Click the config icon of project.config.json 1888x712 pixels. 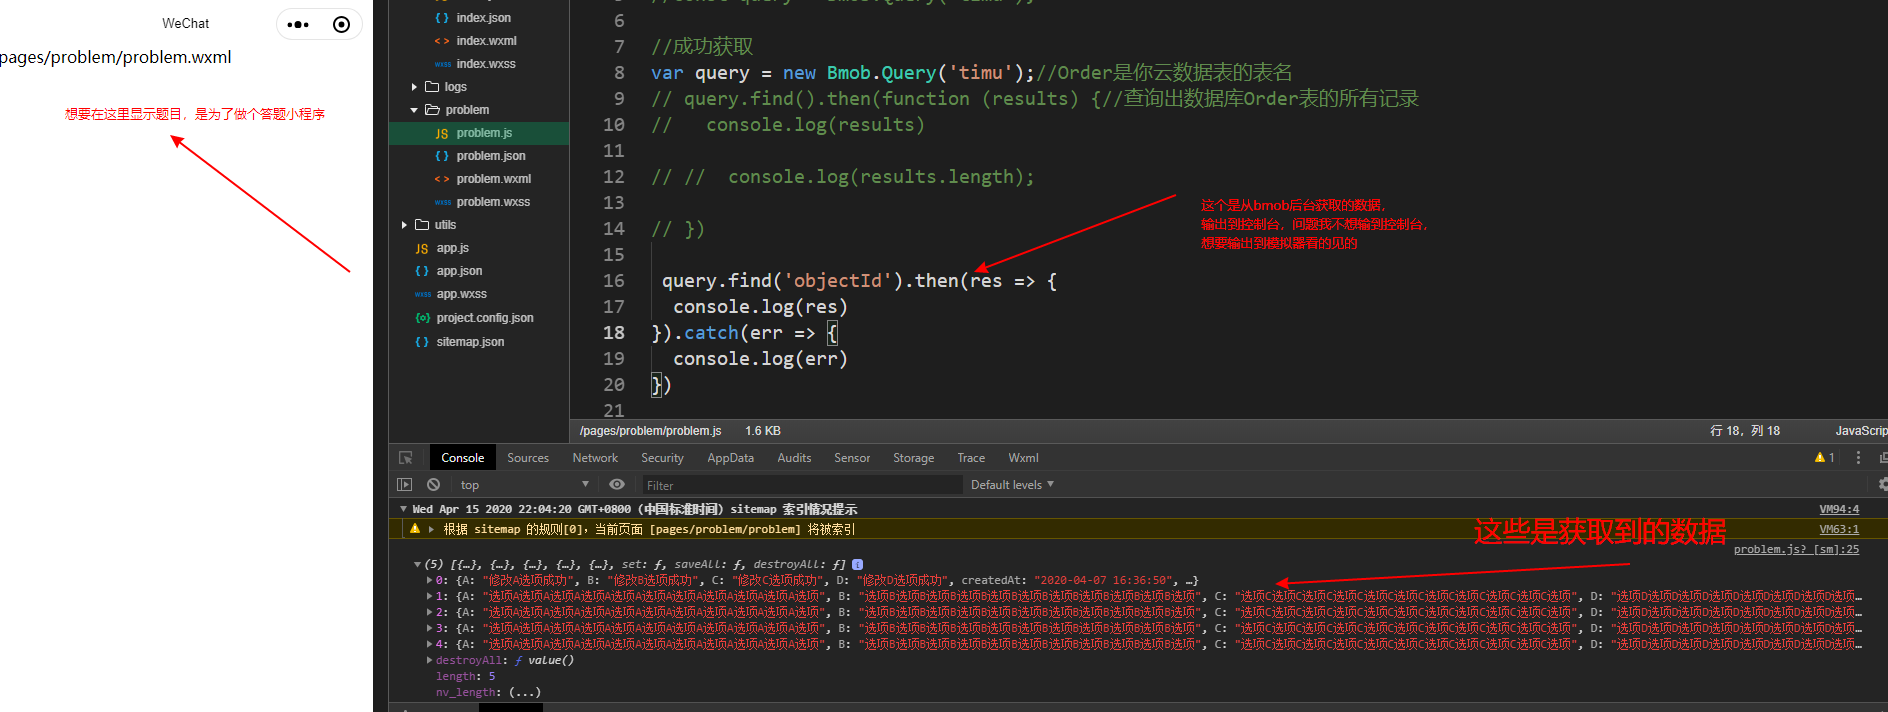[422, 318]
